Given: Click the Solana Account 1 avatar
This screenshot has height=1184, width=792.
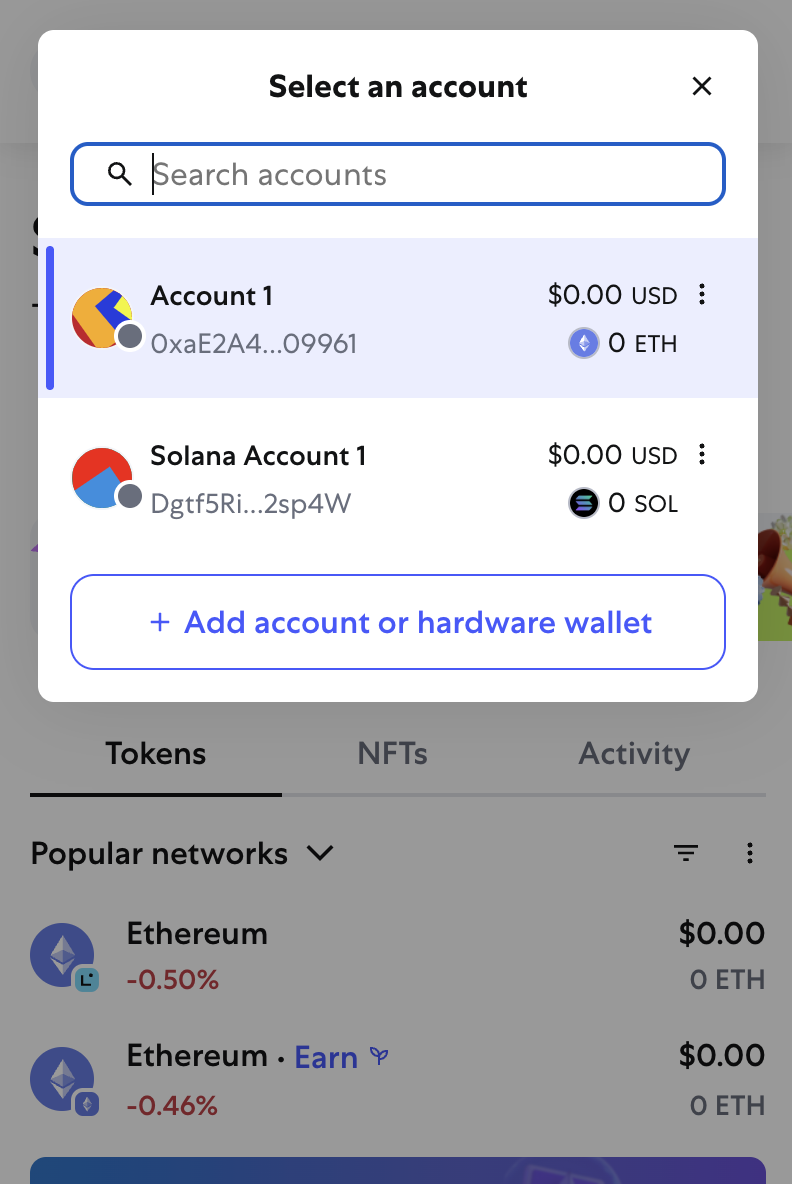Looking at the screenshot, I should click(103, 478).
